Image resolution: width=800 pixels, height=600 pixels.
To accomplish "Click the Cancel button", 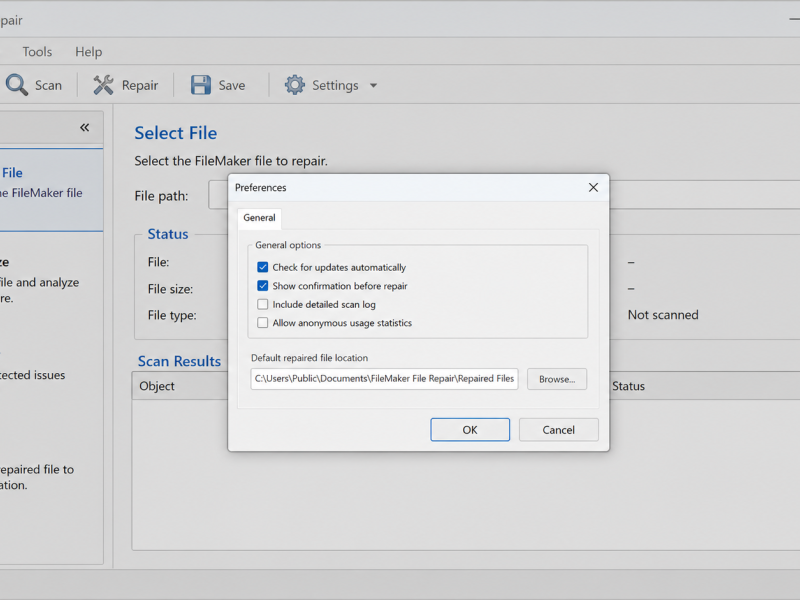I will pos(559,430).
